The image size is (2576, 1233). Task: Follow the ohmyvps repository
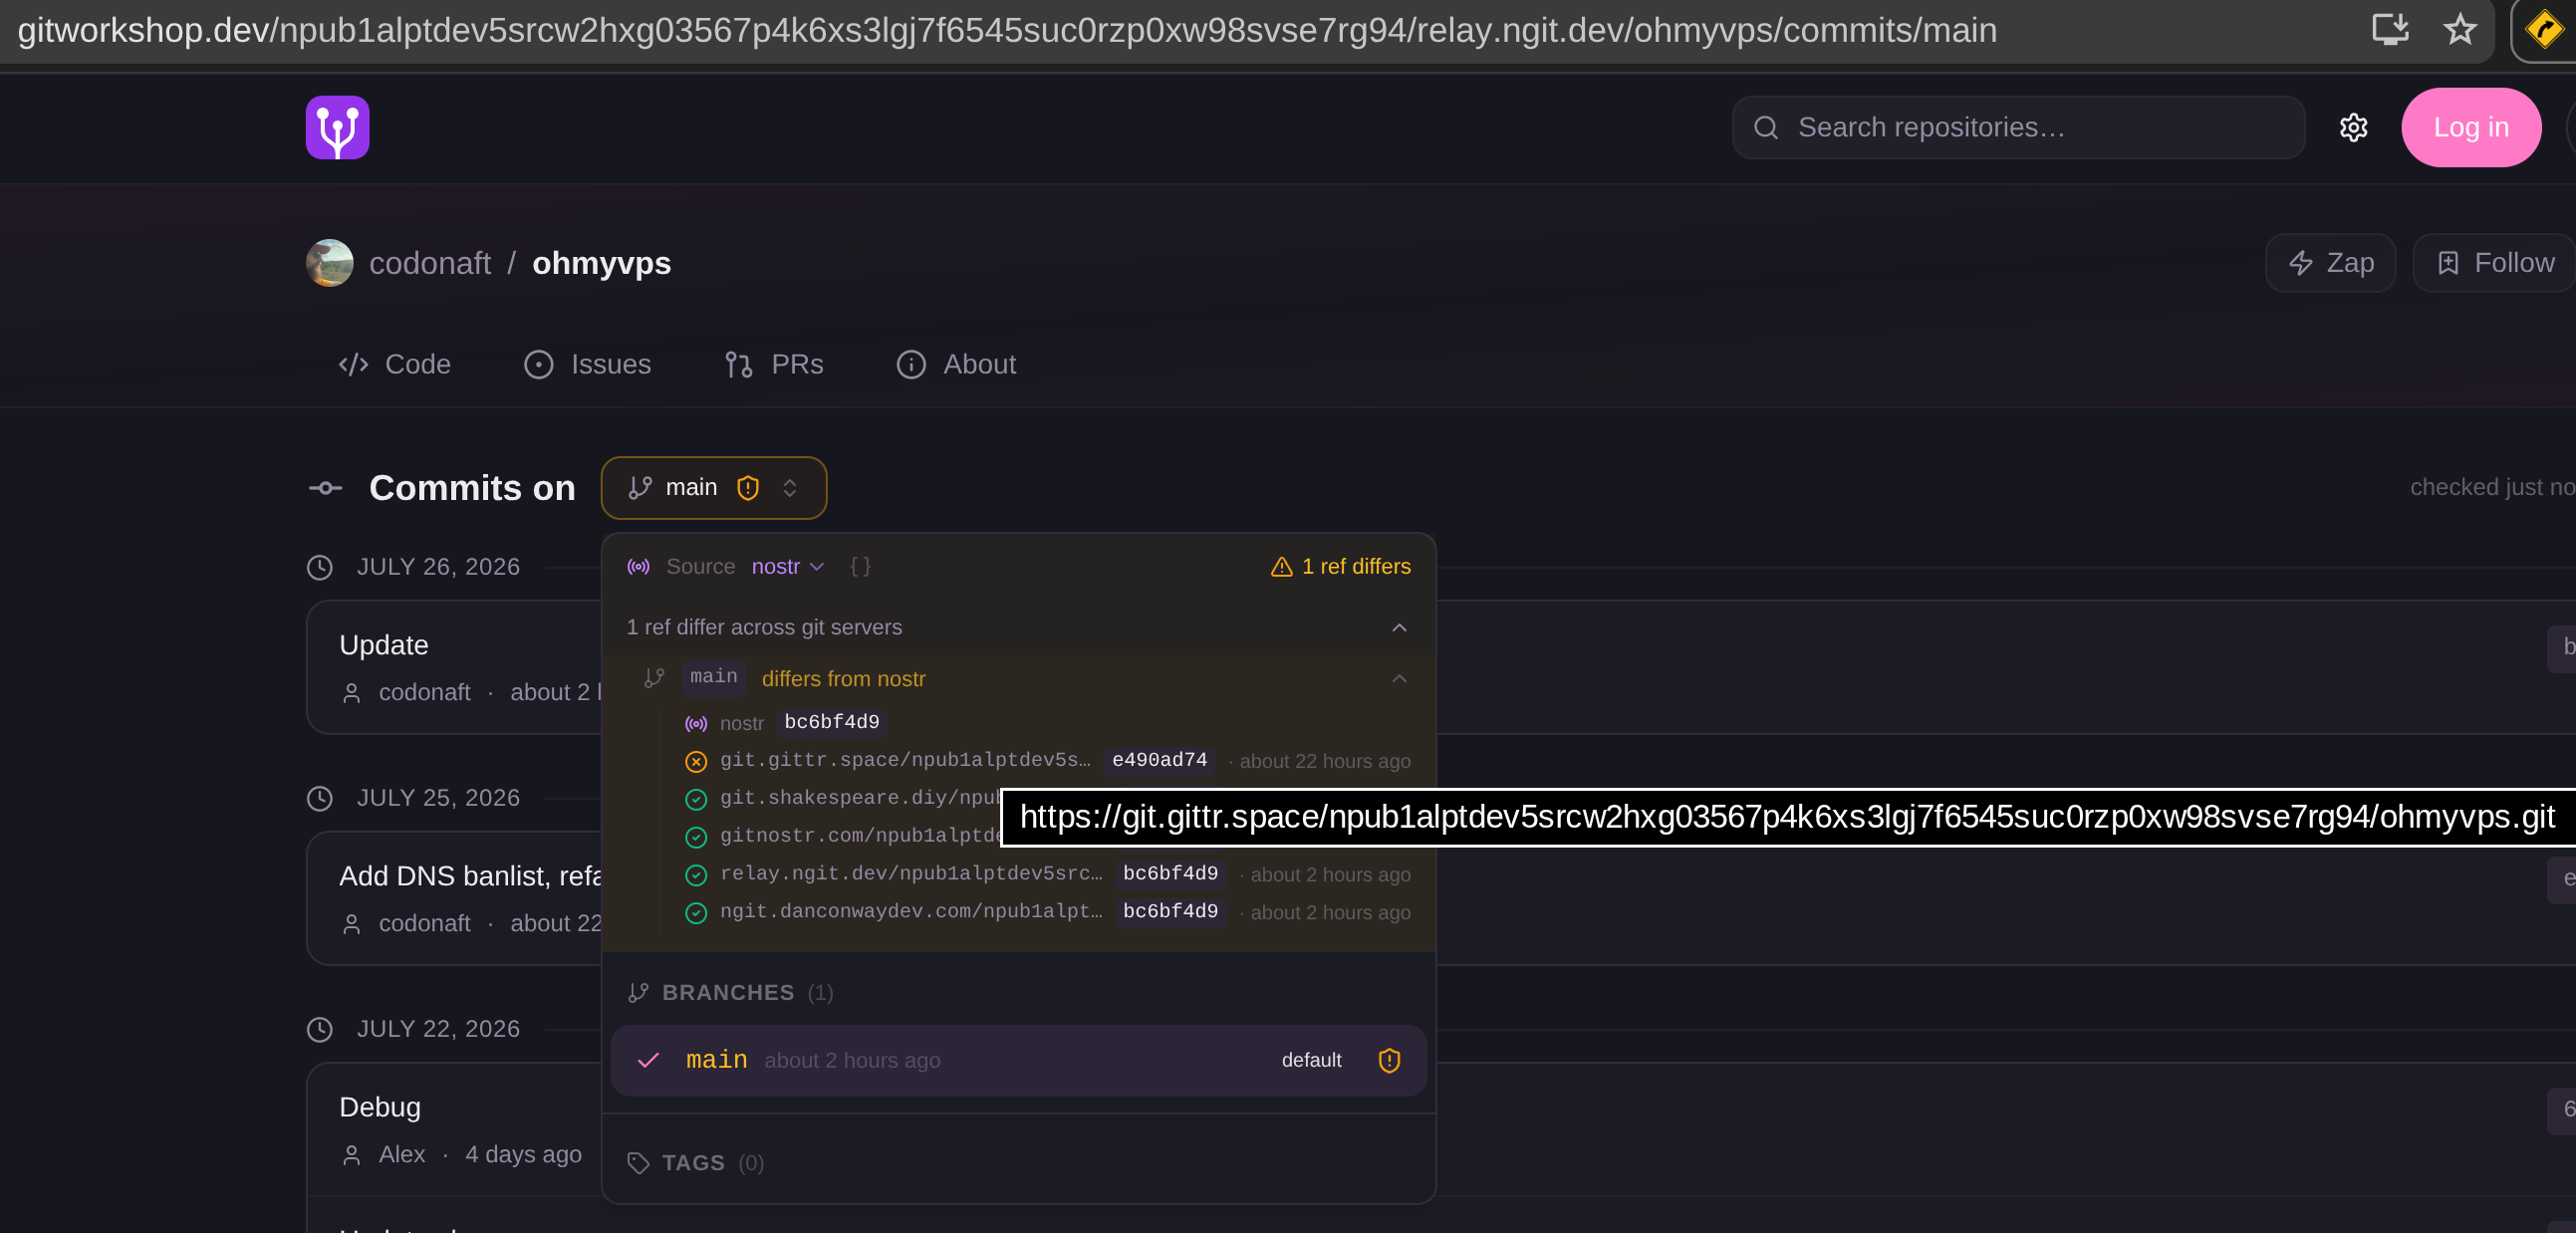2494,263
